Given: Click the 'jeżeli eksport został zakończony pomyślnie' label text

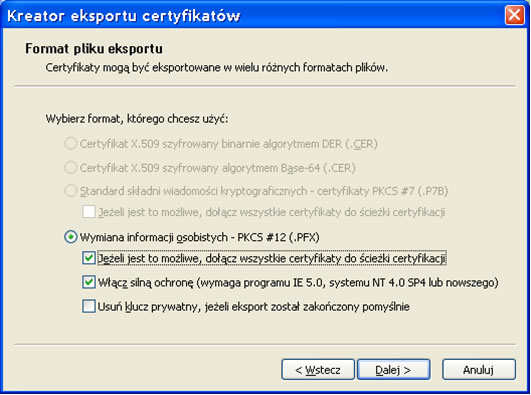Looking at the screenshot, I should (x=307, y=307).
